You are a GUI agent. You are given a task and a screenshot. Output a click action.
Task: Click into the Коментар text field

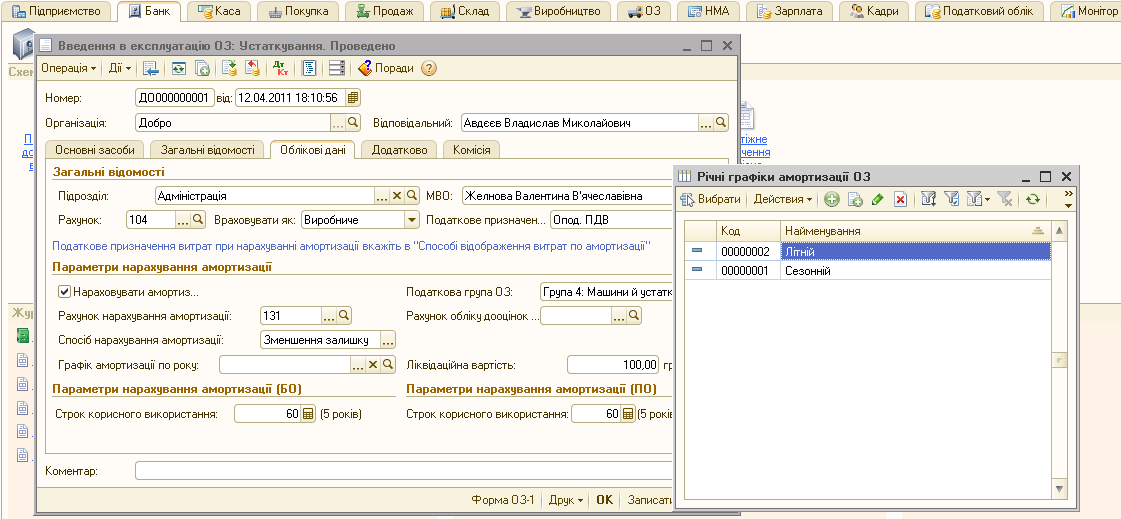click(400, 471)
